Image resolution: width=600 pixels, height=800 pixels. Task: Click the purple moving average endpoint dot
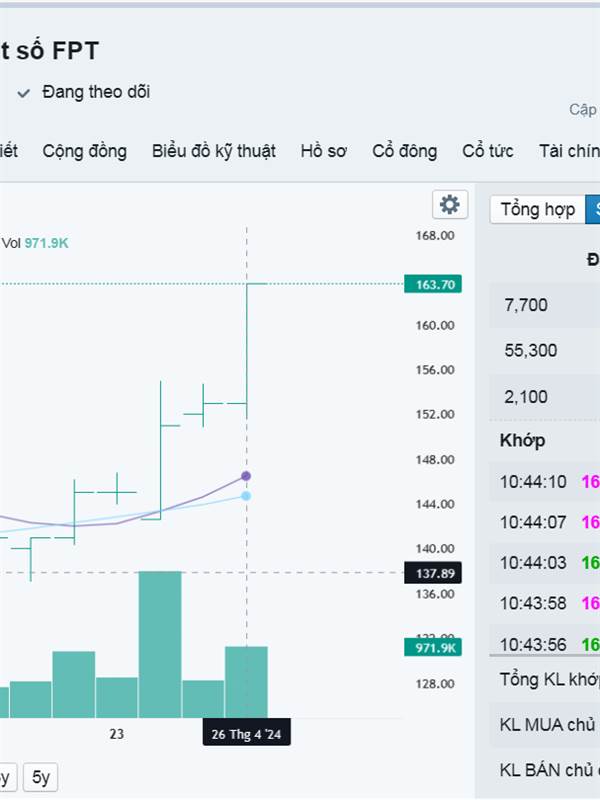point(246,476)
